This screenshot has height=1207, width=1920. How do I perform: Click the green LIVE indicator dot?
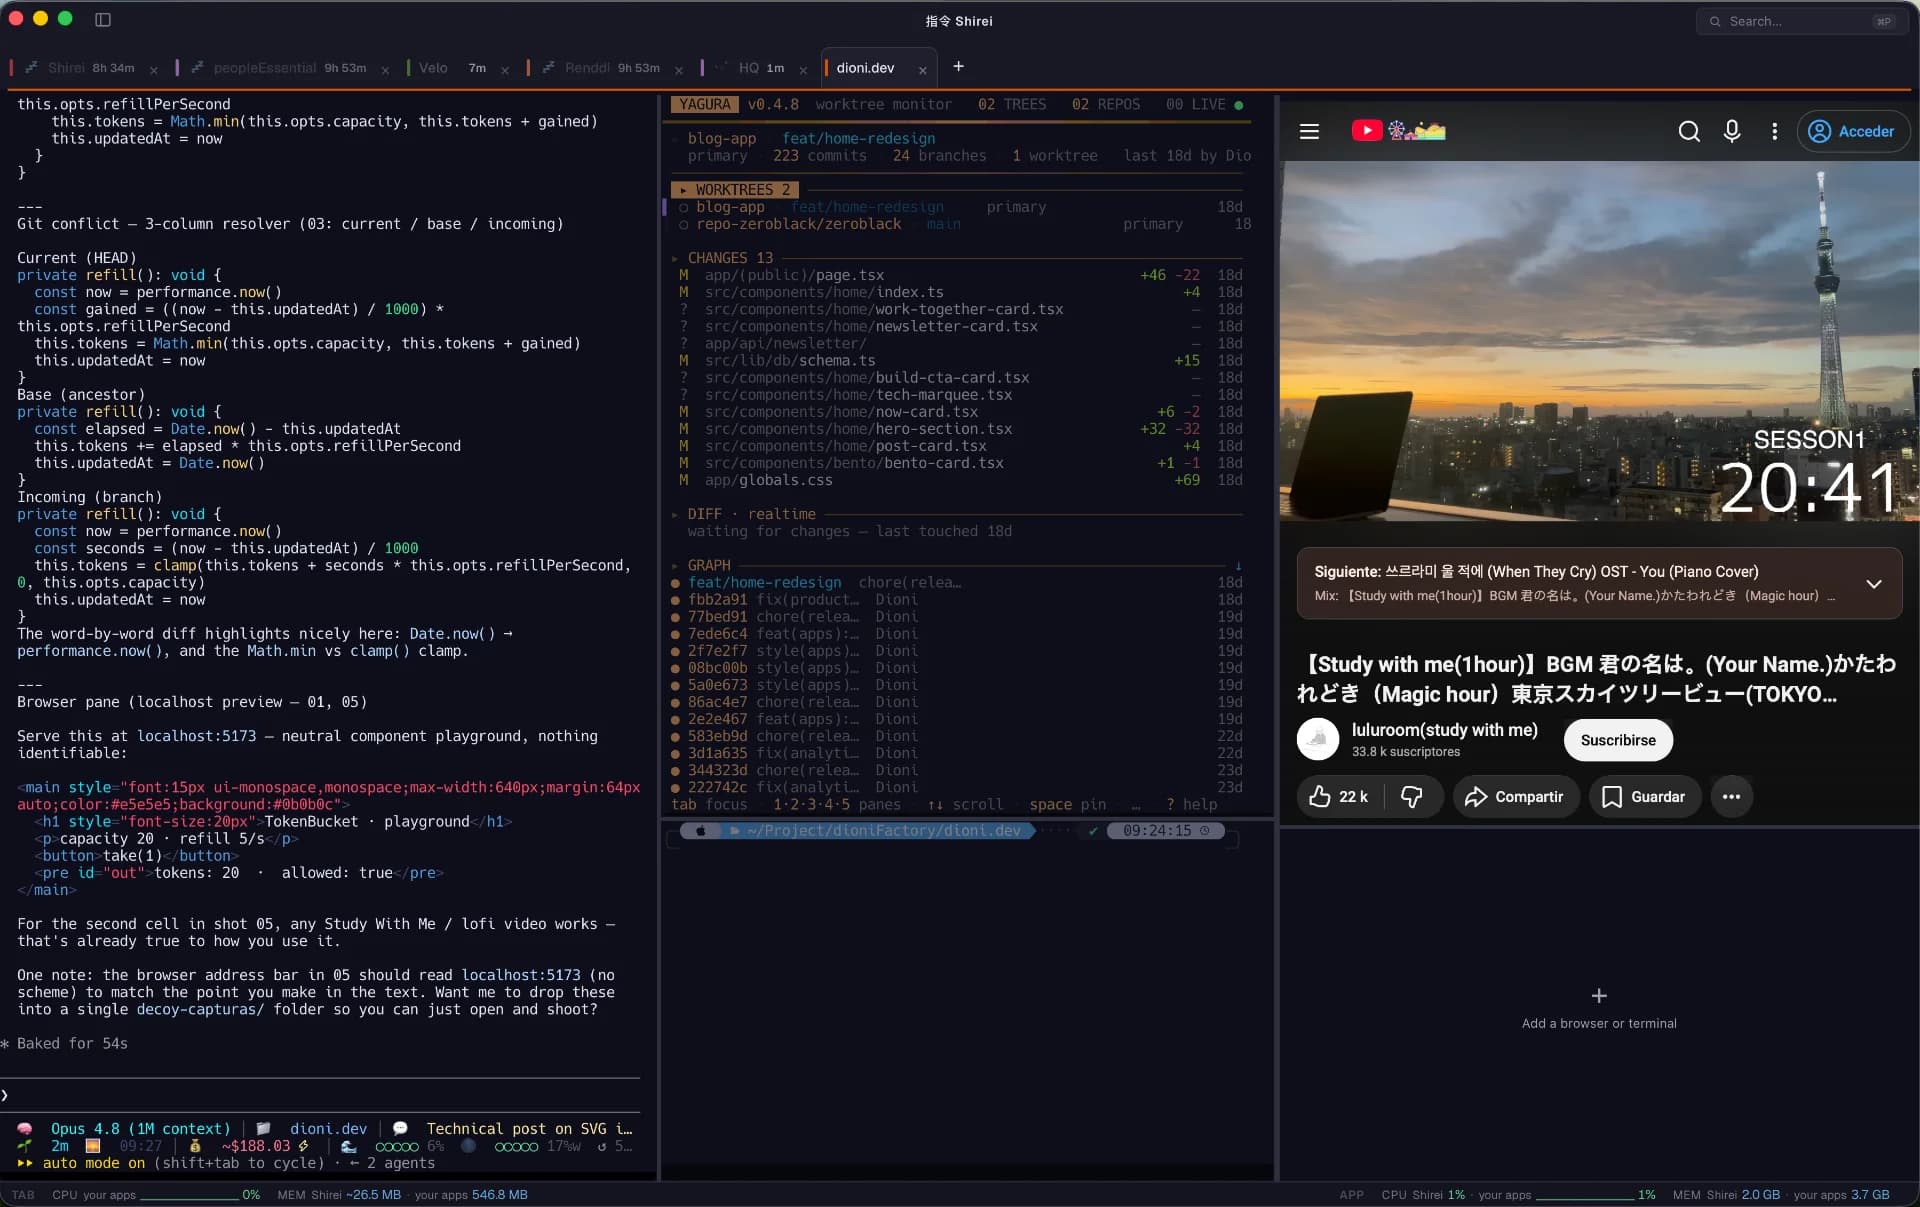click(1238, 105)
